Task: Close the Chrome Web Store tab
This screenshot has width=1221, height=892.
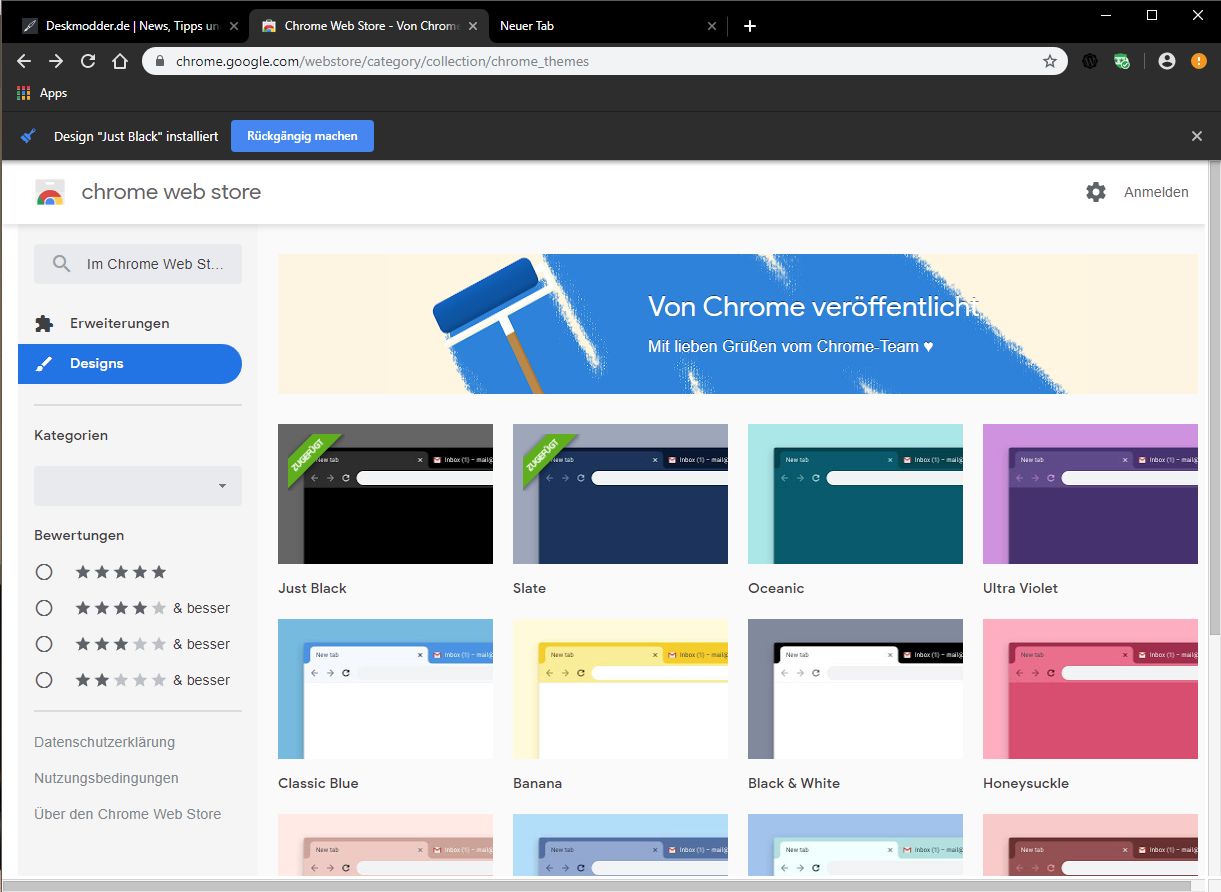Action: point(473,26)
